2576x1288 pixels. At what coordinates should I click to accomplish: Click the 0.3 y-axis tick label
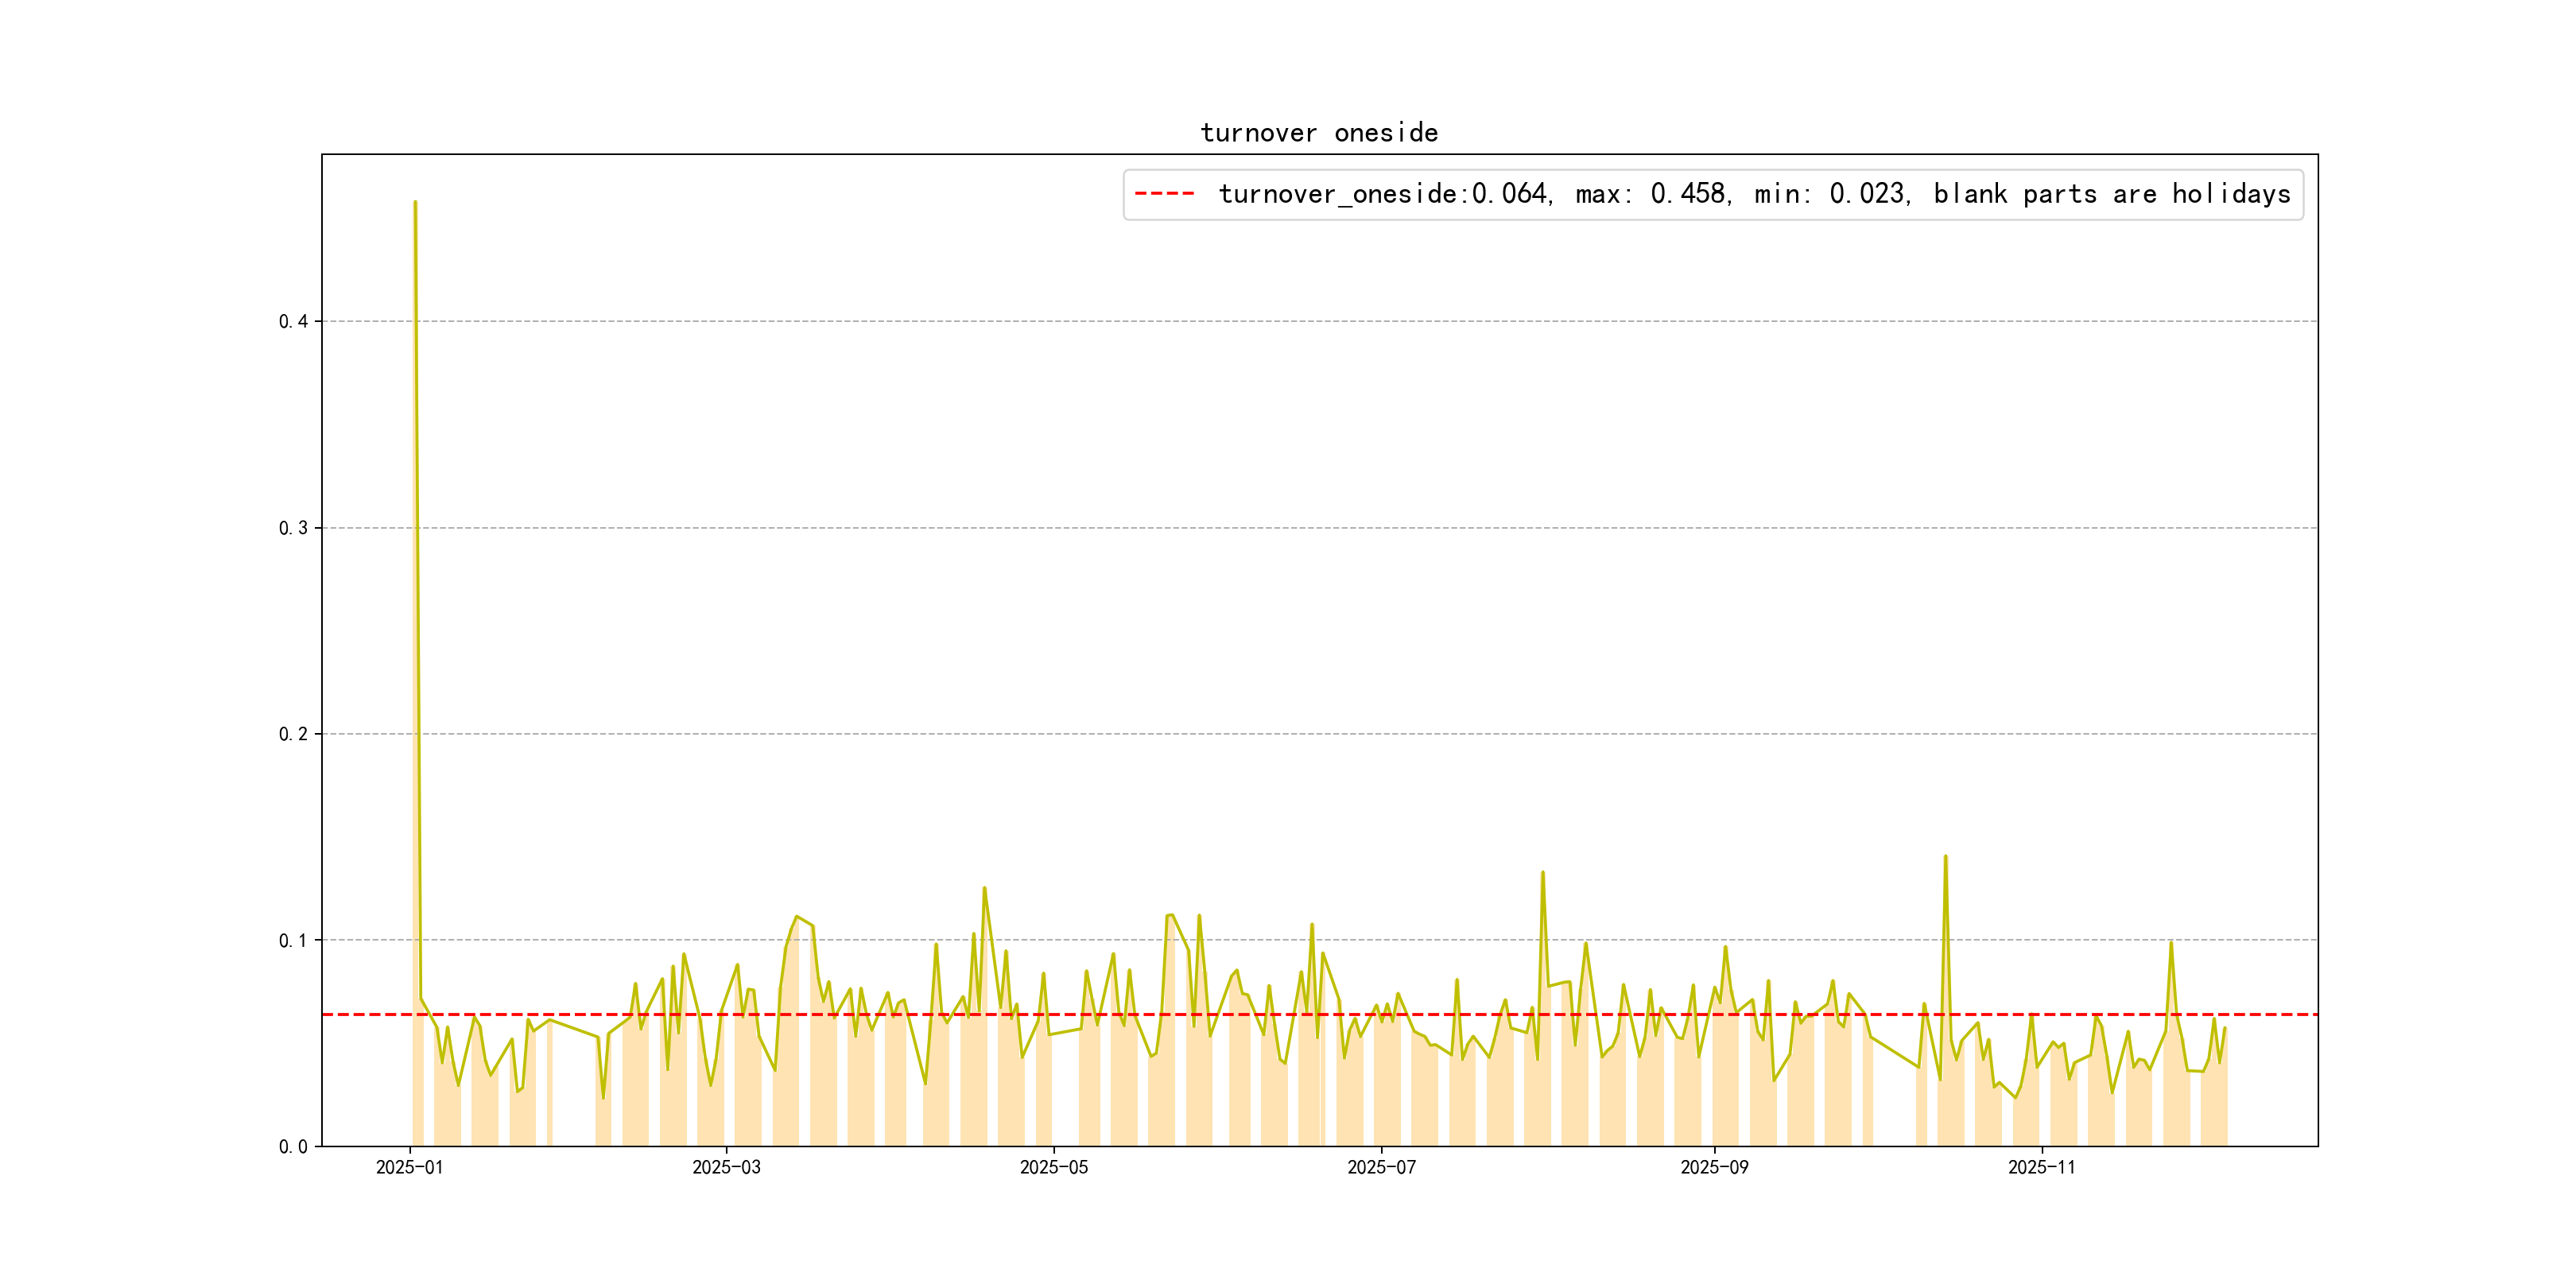[x=293, y=528]
